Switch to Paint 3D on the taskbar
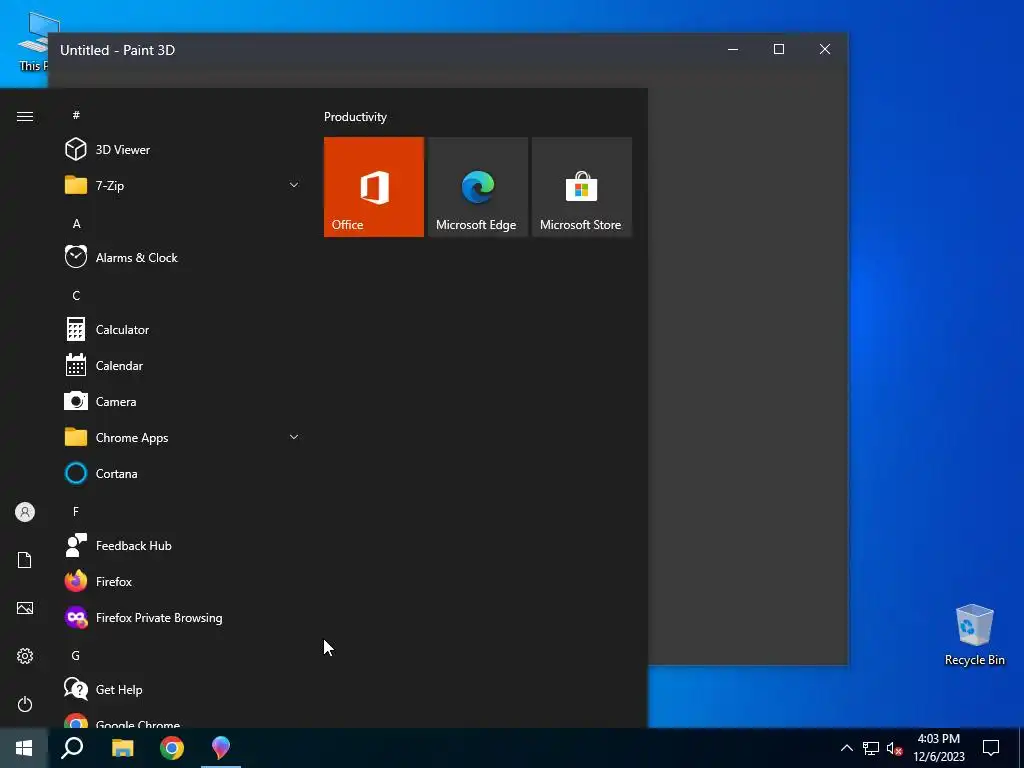This screenshot has width=1024, height=768. click(x=221, y=748)
